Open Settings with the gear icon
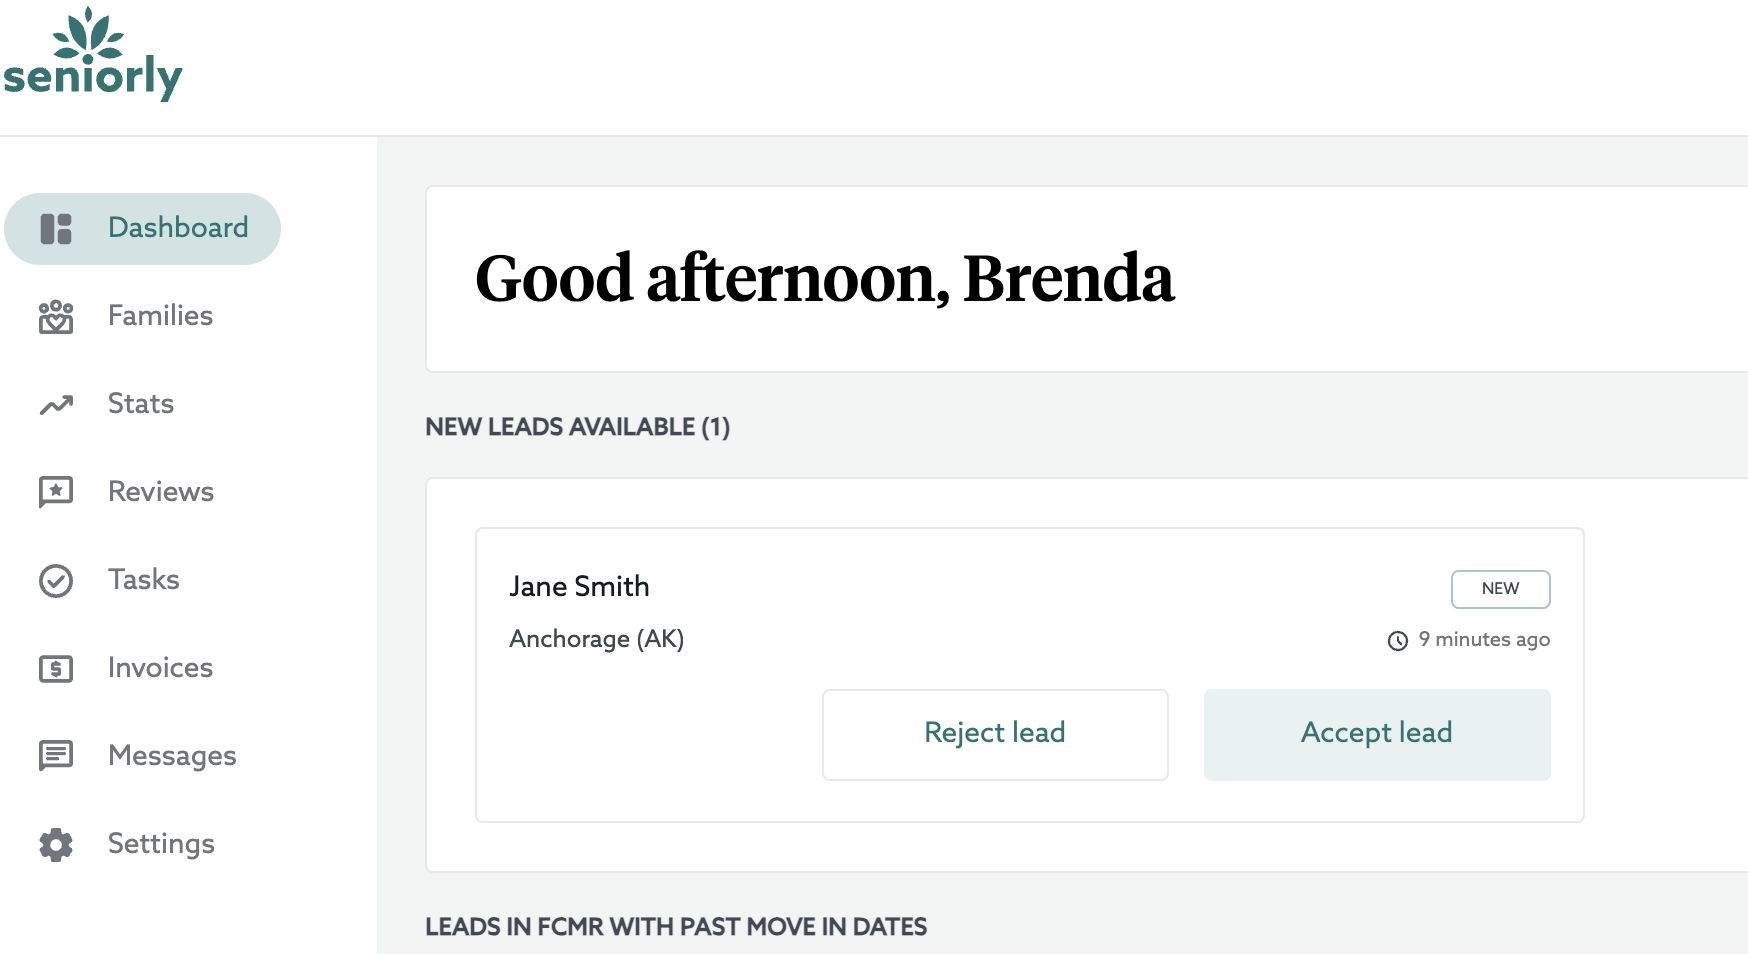 (x=56, y=844)
